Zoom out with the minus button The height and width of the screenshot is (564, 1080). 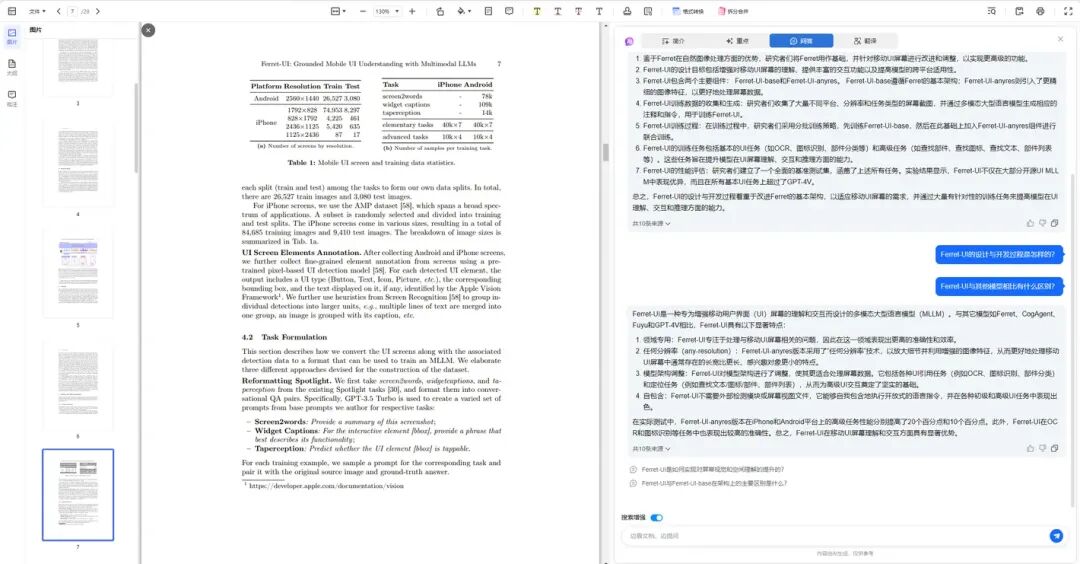pos(363,11)
